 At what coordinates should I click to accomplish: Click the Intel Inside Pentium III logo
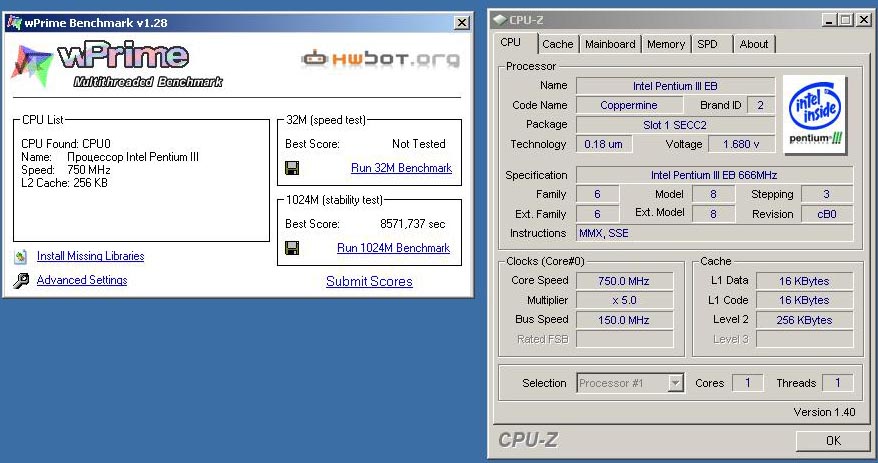click(815, 115)
